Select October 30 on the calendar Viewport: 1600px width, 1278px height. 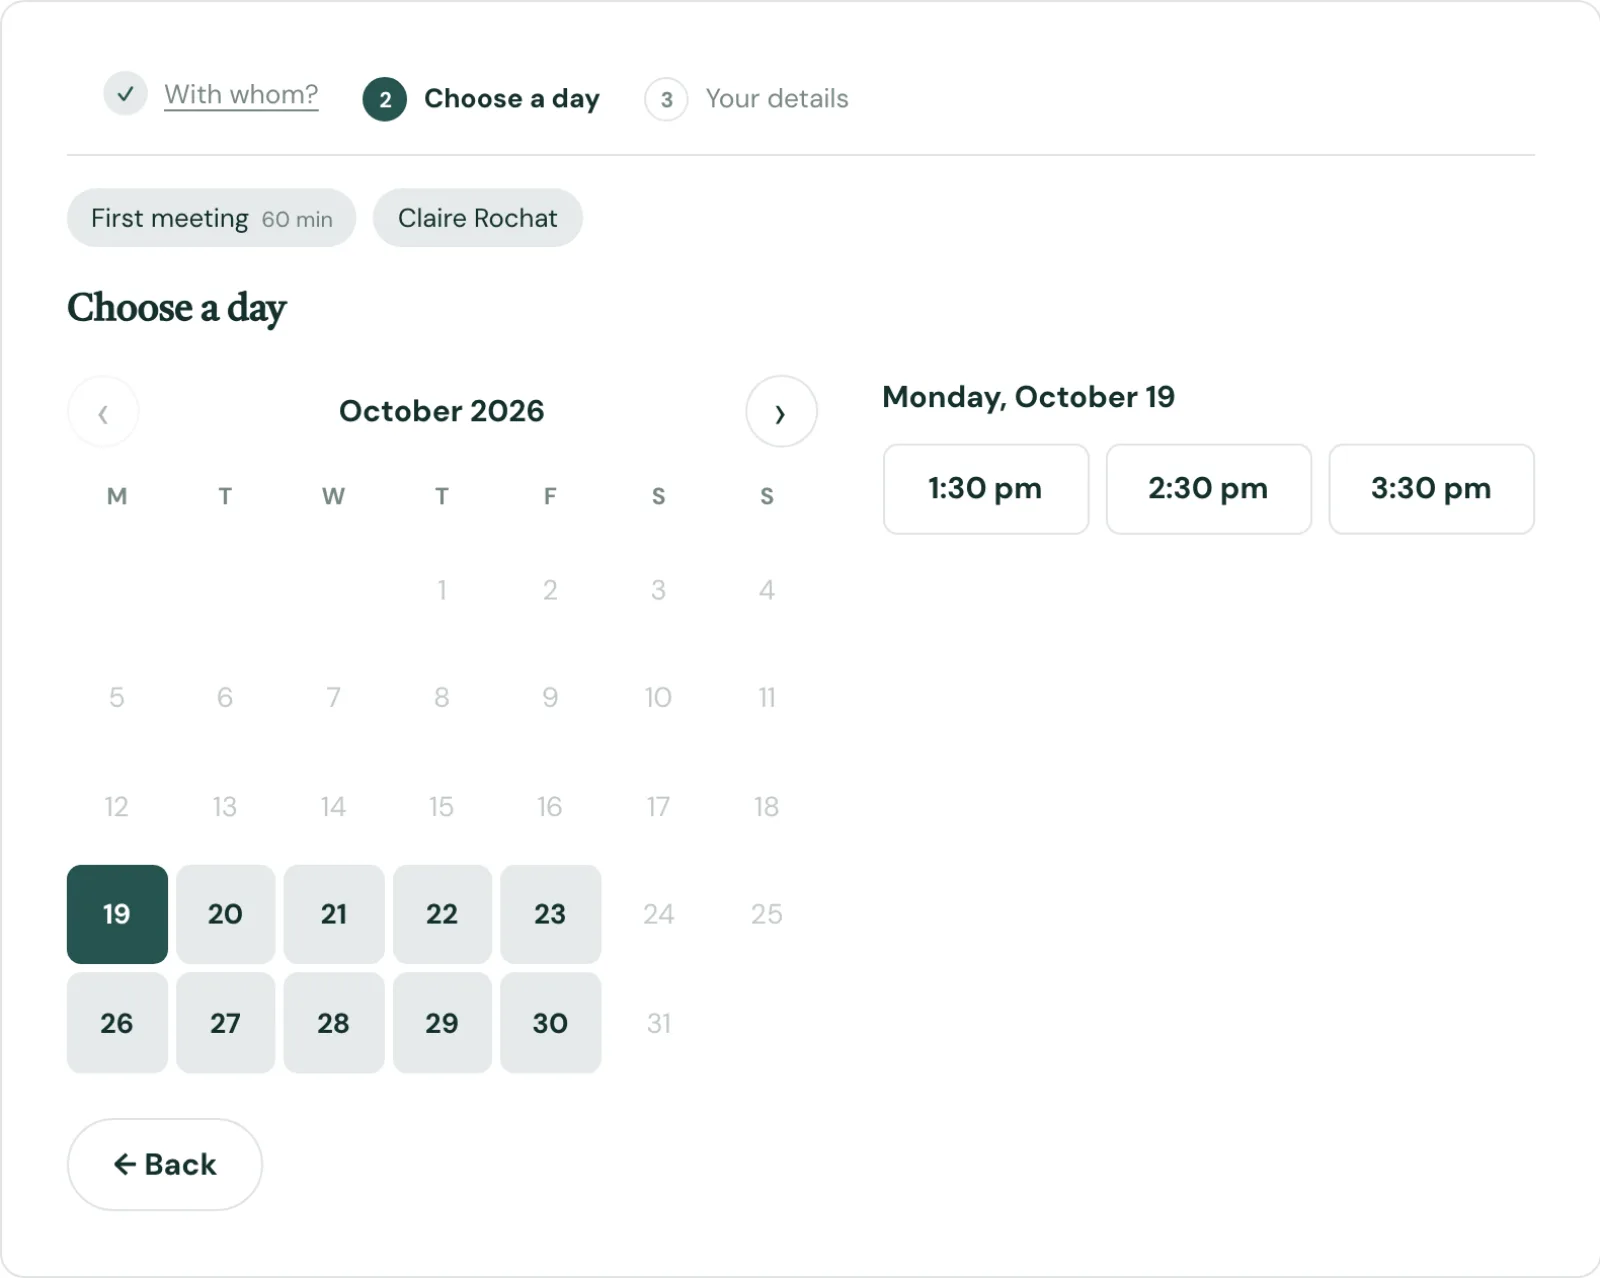[550, 1023]
